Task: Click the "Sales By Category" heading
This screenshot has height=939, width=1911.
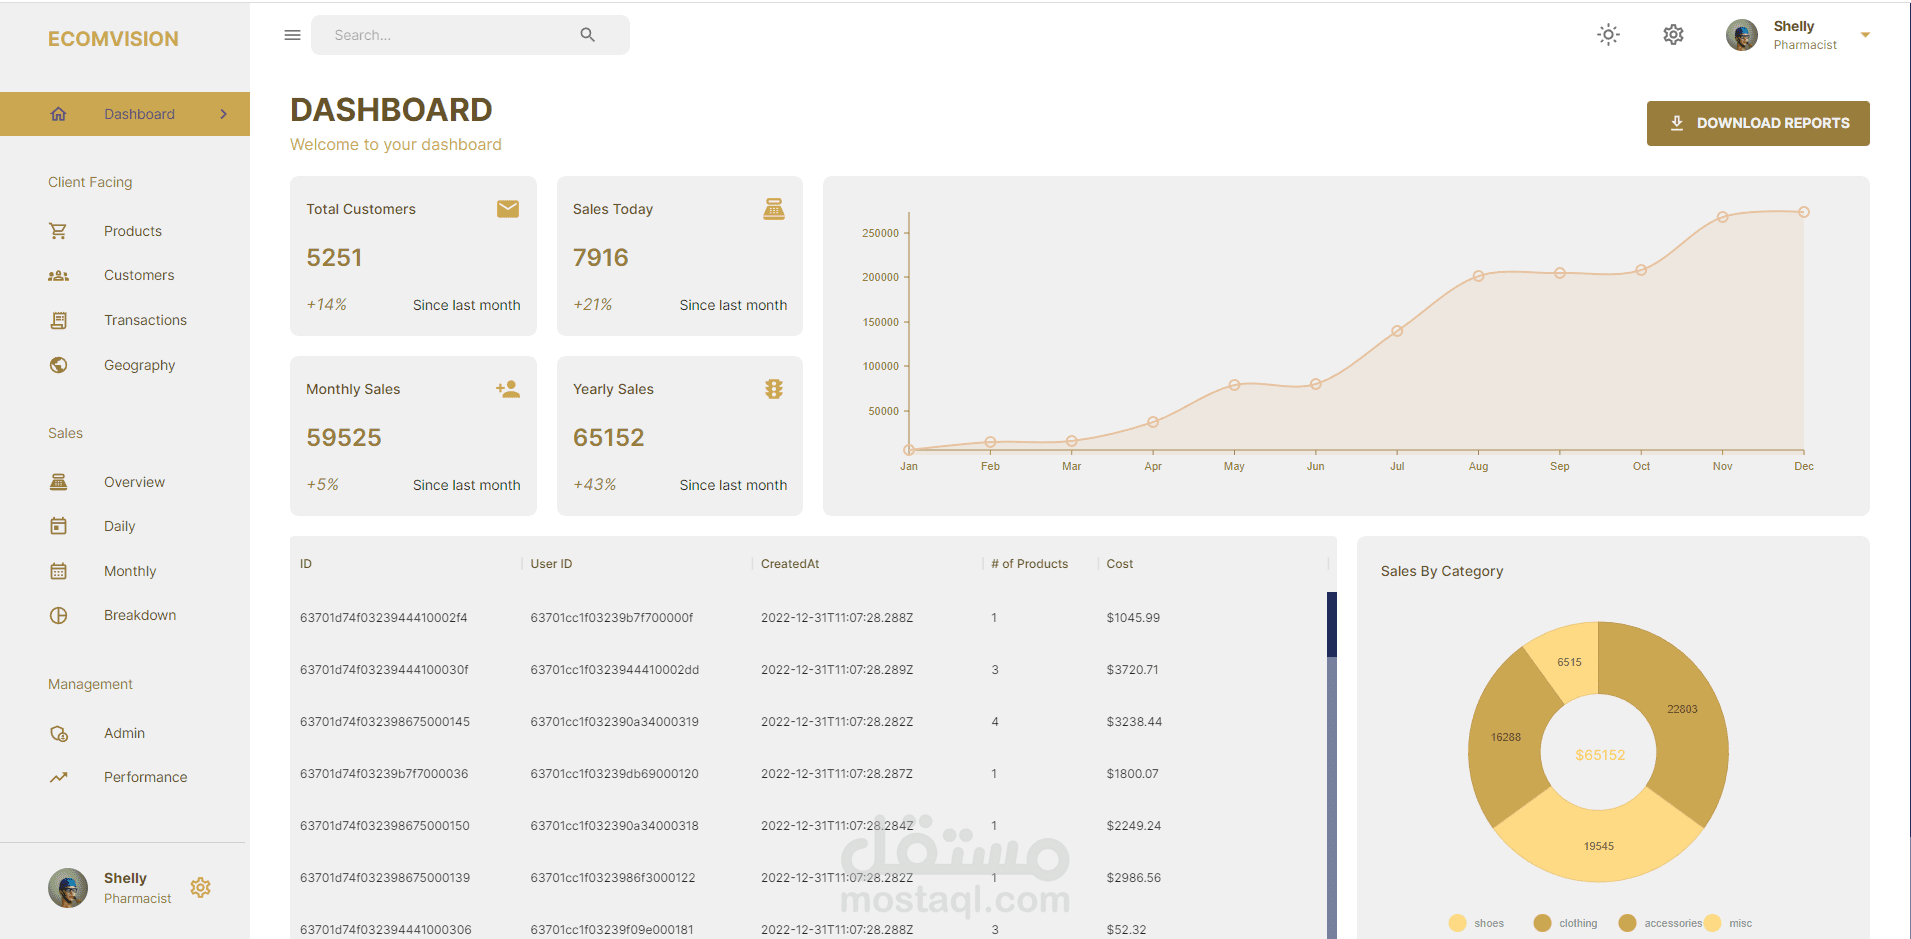Action: pos(1442,571)
